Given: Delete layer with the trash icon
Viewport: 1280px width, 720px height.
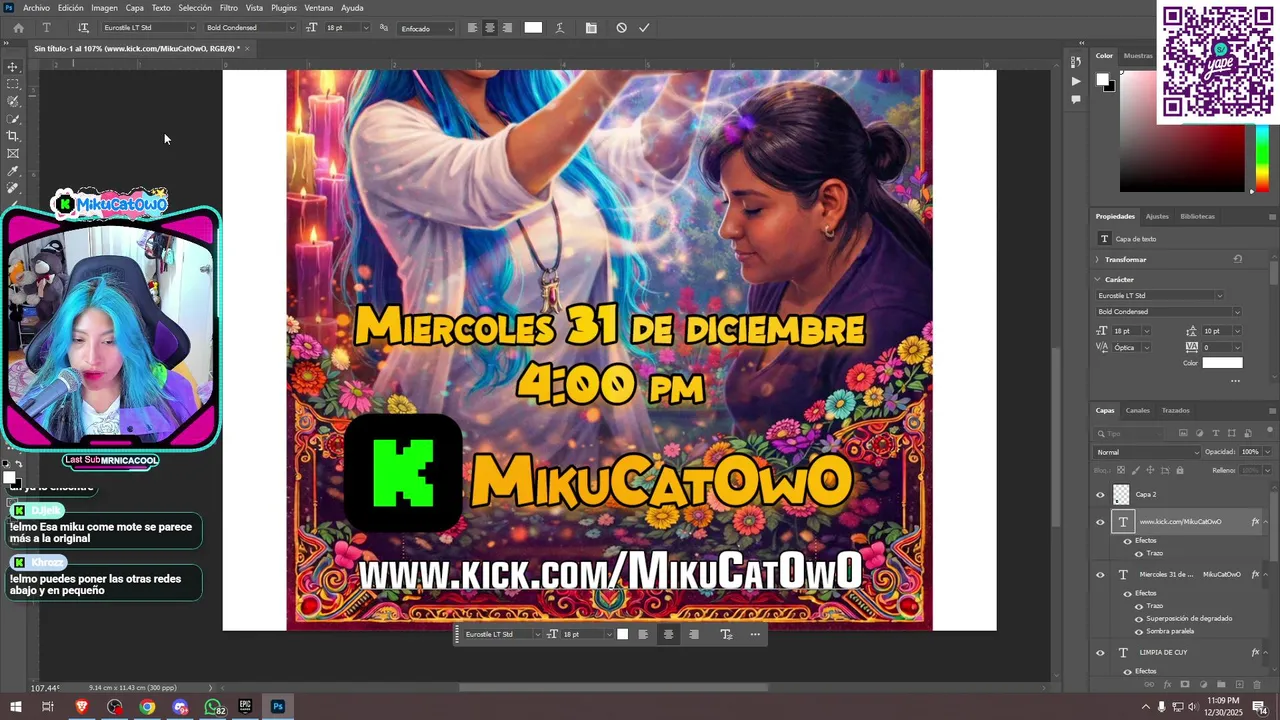Looking at the screenshot, I should click(x=1256, y=685).
